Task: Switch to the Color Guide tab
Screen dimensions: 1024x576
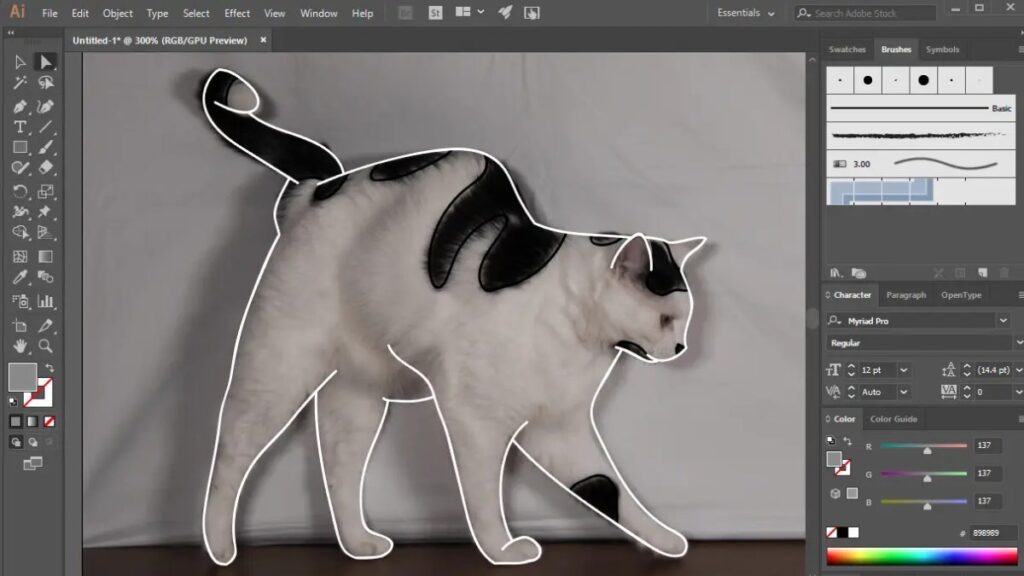Action: pyautogui.click(x=893, y=419)
